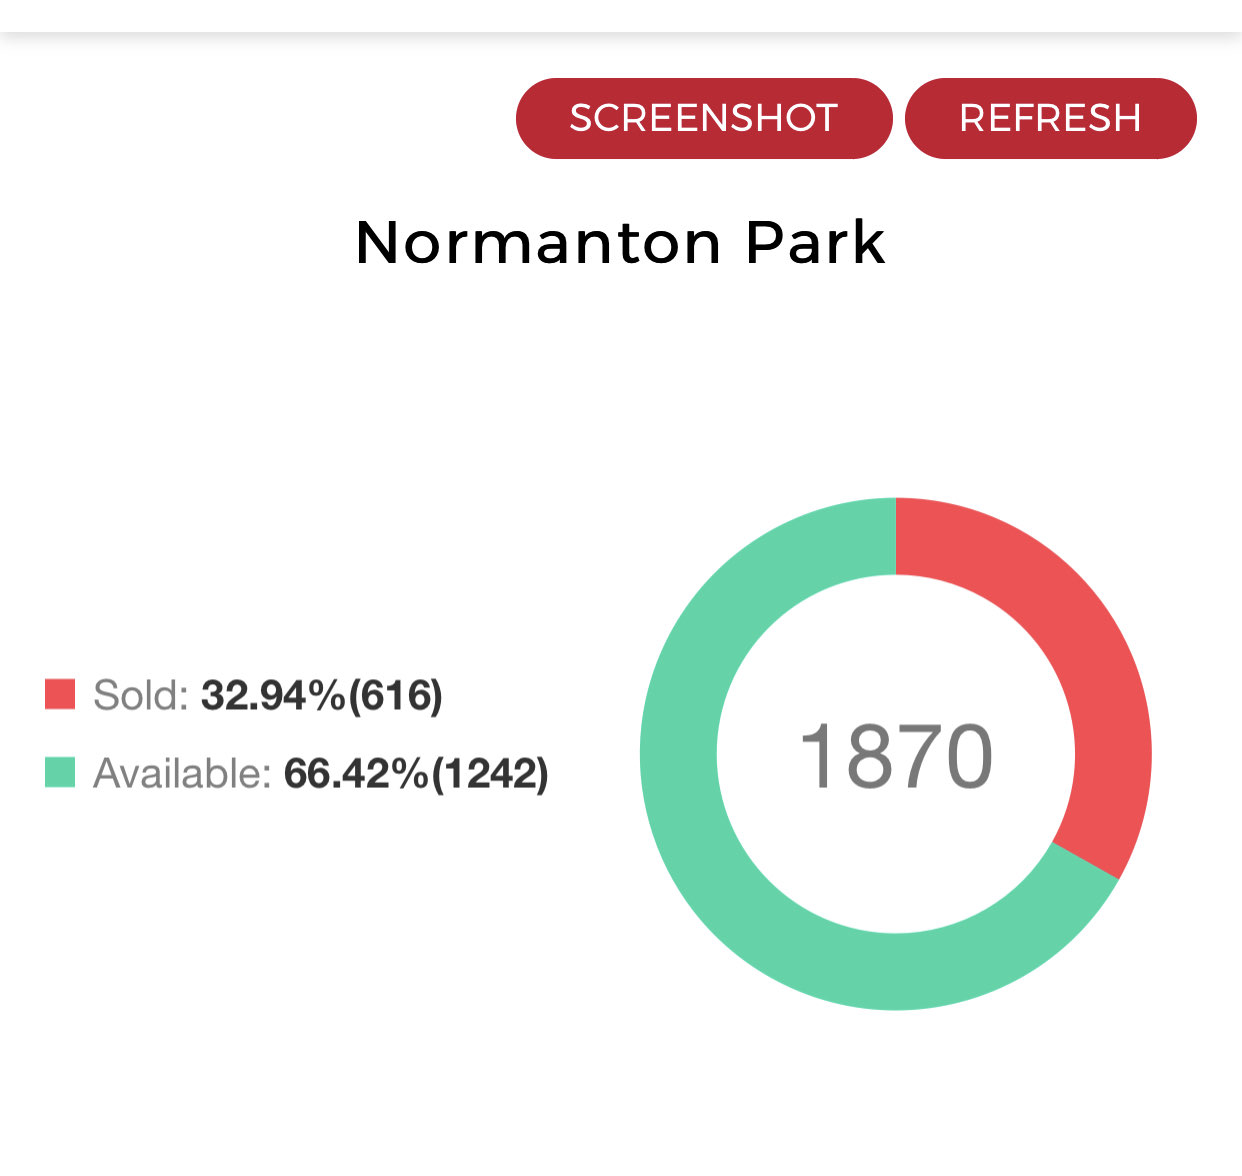The height and width of the screenshot is (1176, 1242).
Task: Click the 66.42% available percentage
Action: 356,773
